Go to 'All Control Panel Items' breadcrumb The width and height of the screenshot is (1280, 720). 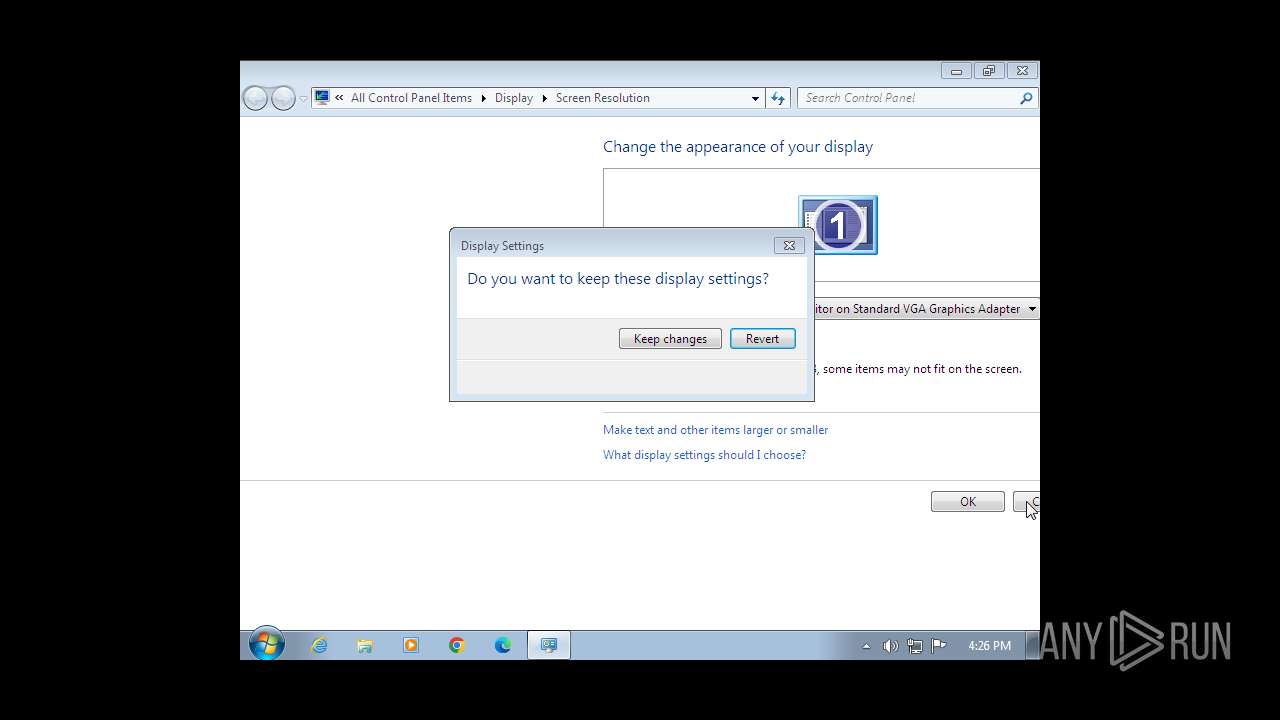click(x=411, y=98)
